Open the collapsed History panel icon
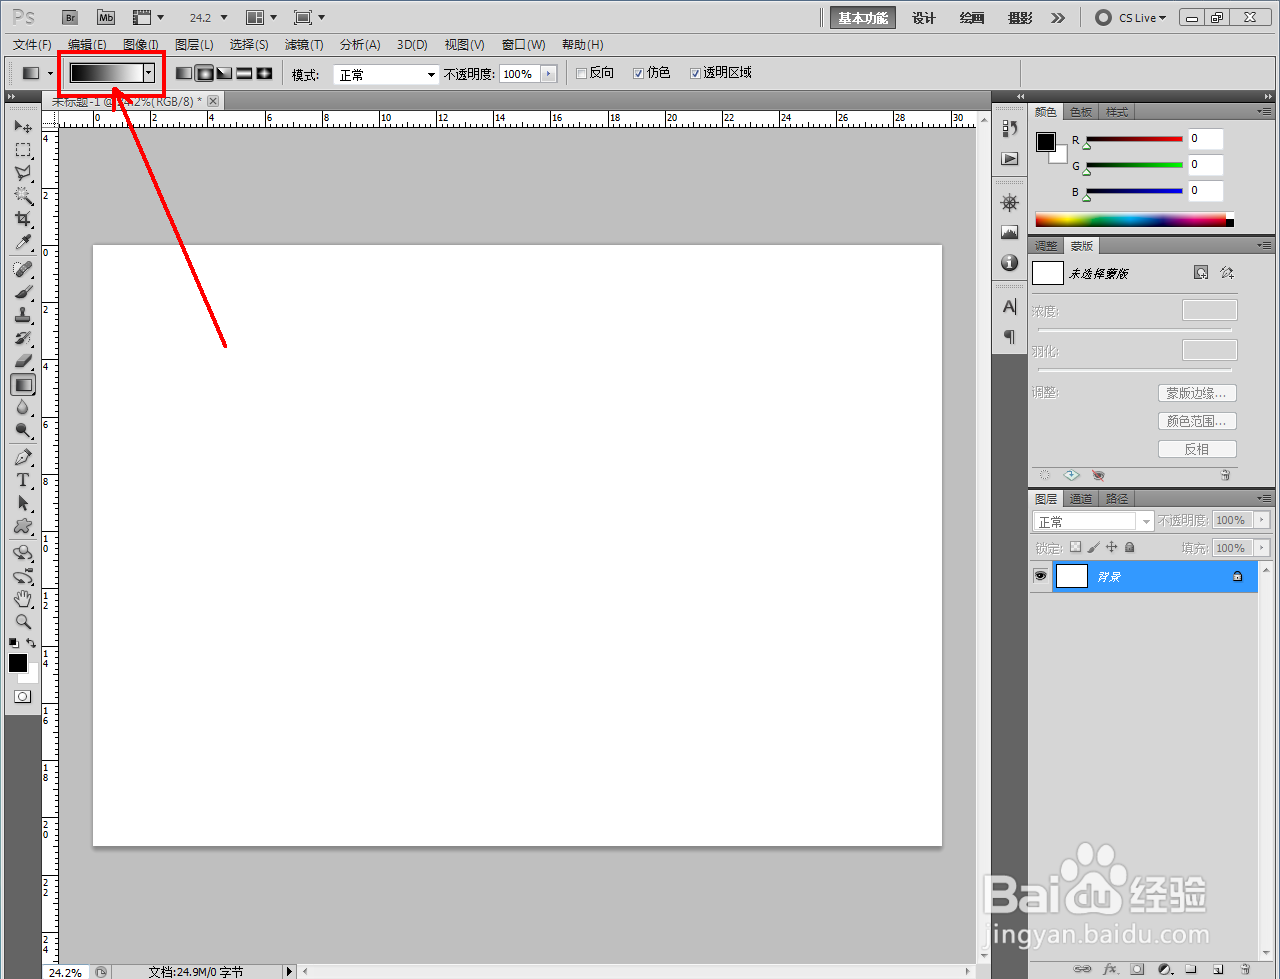Image resolution: width=1280 pixels, height=979 pixels. pyautogui.click(x=1010, y=128)
